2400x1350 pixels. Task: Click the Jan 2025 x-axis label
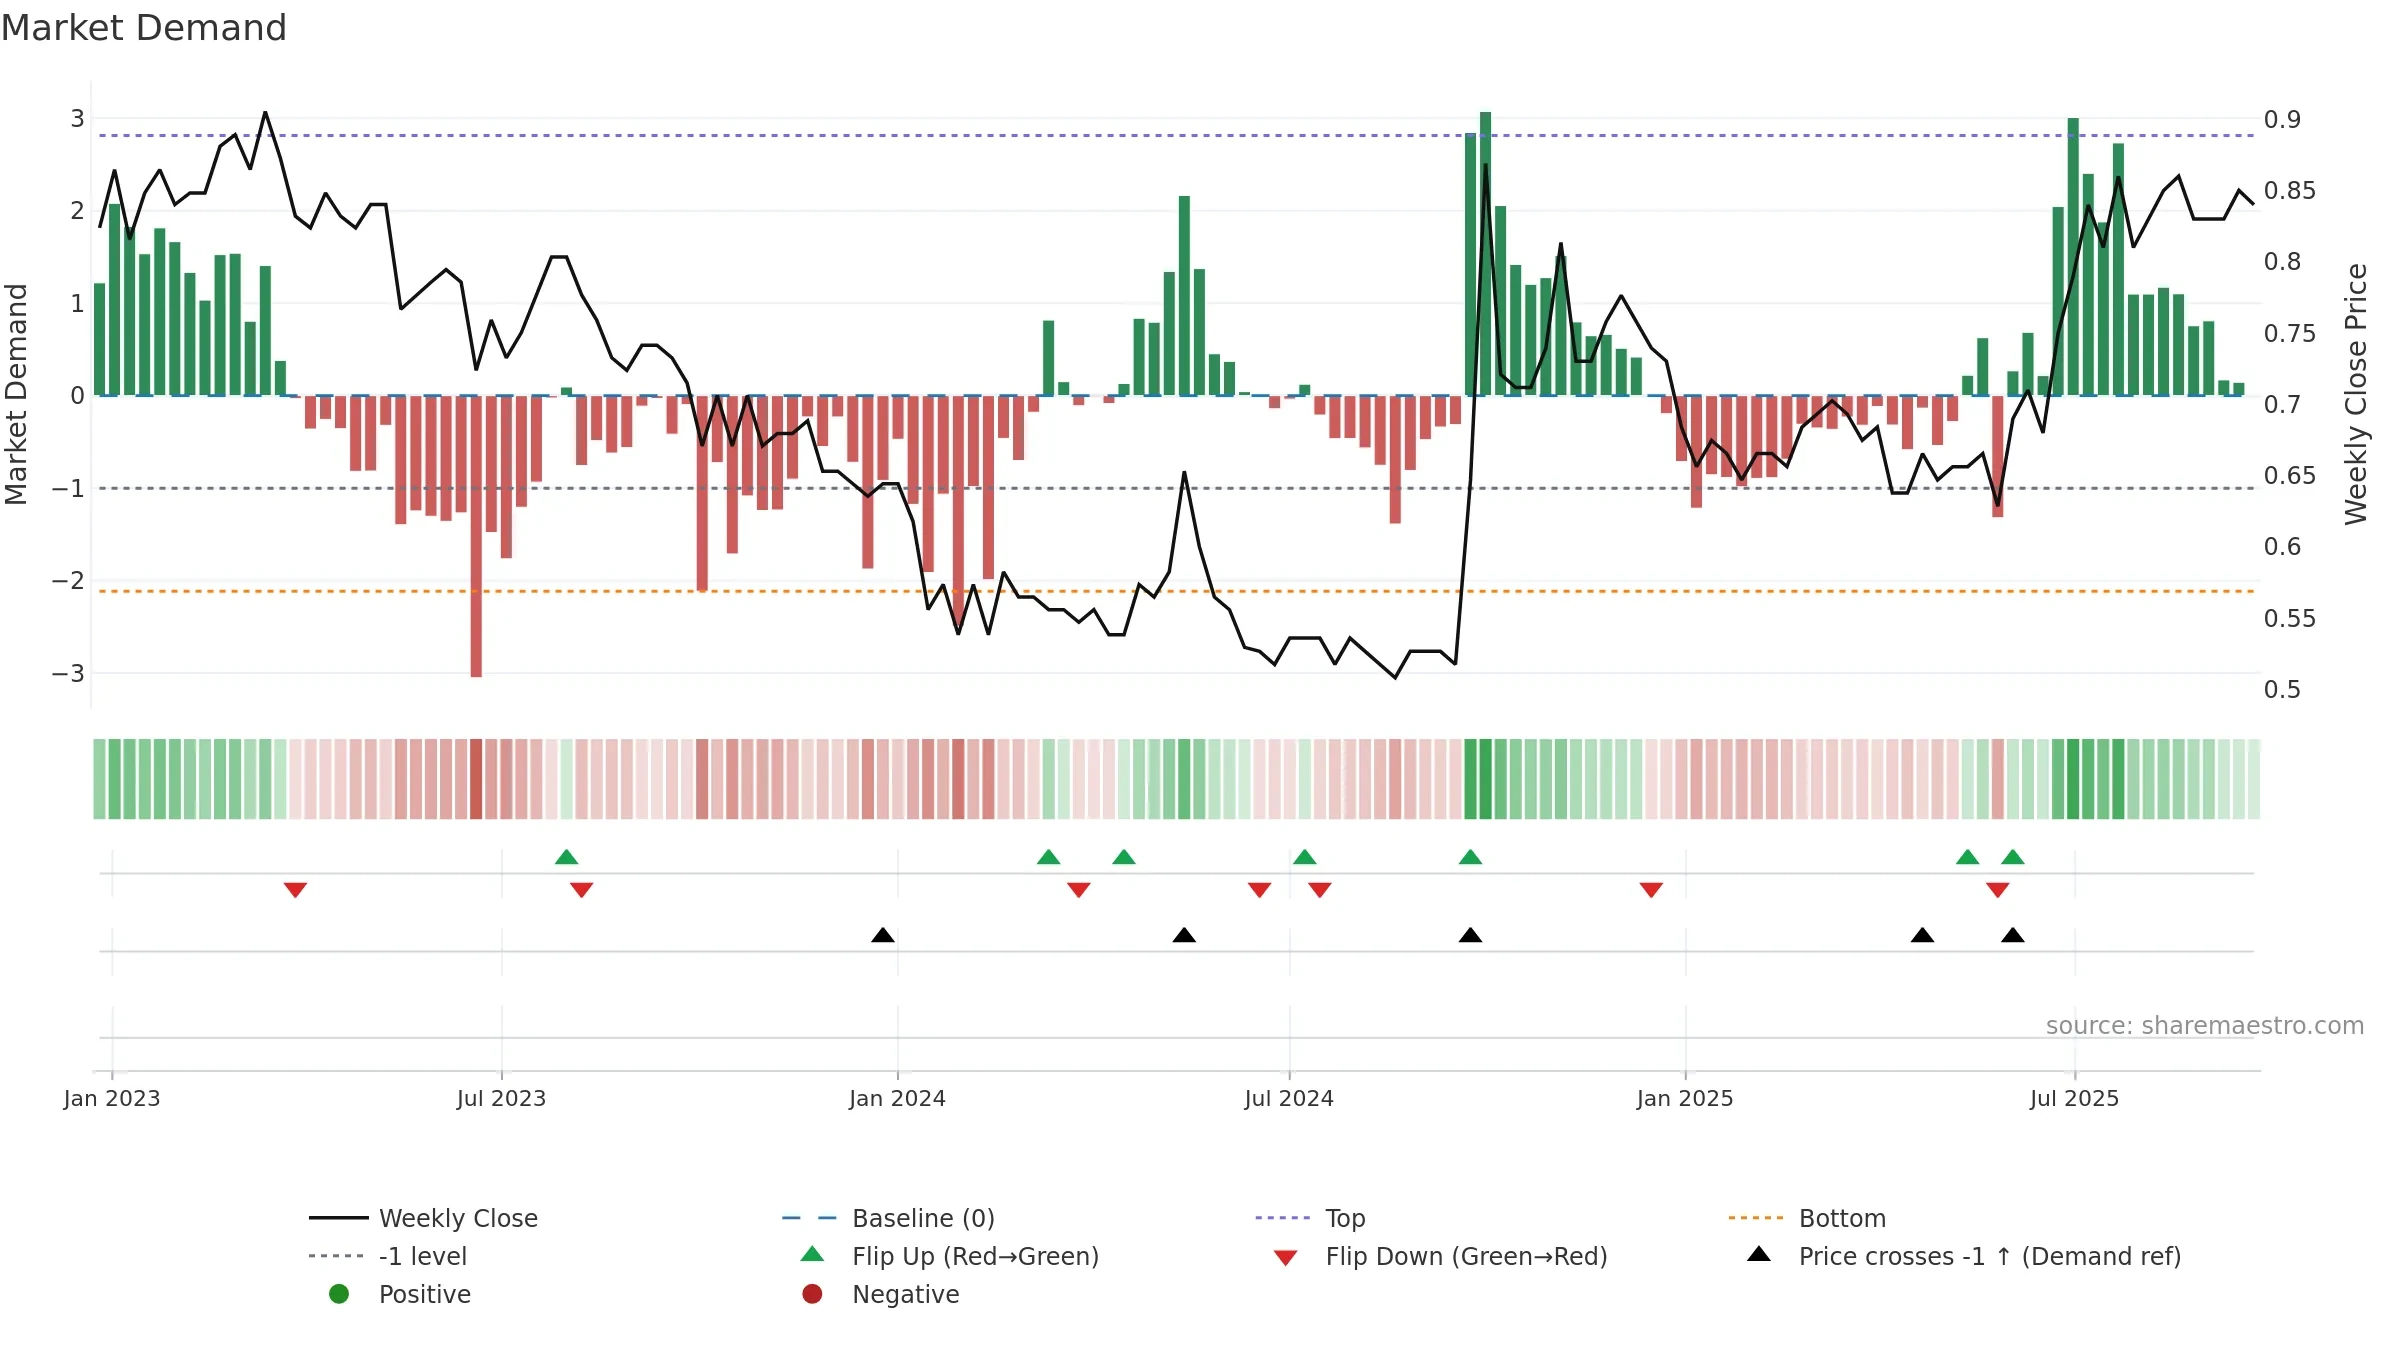tap(1685, 1099)
